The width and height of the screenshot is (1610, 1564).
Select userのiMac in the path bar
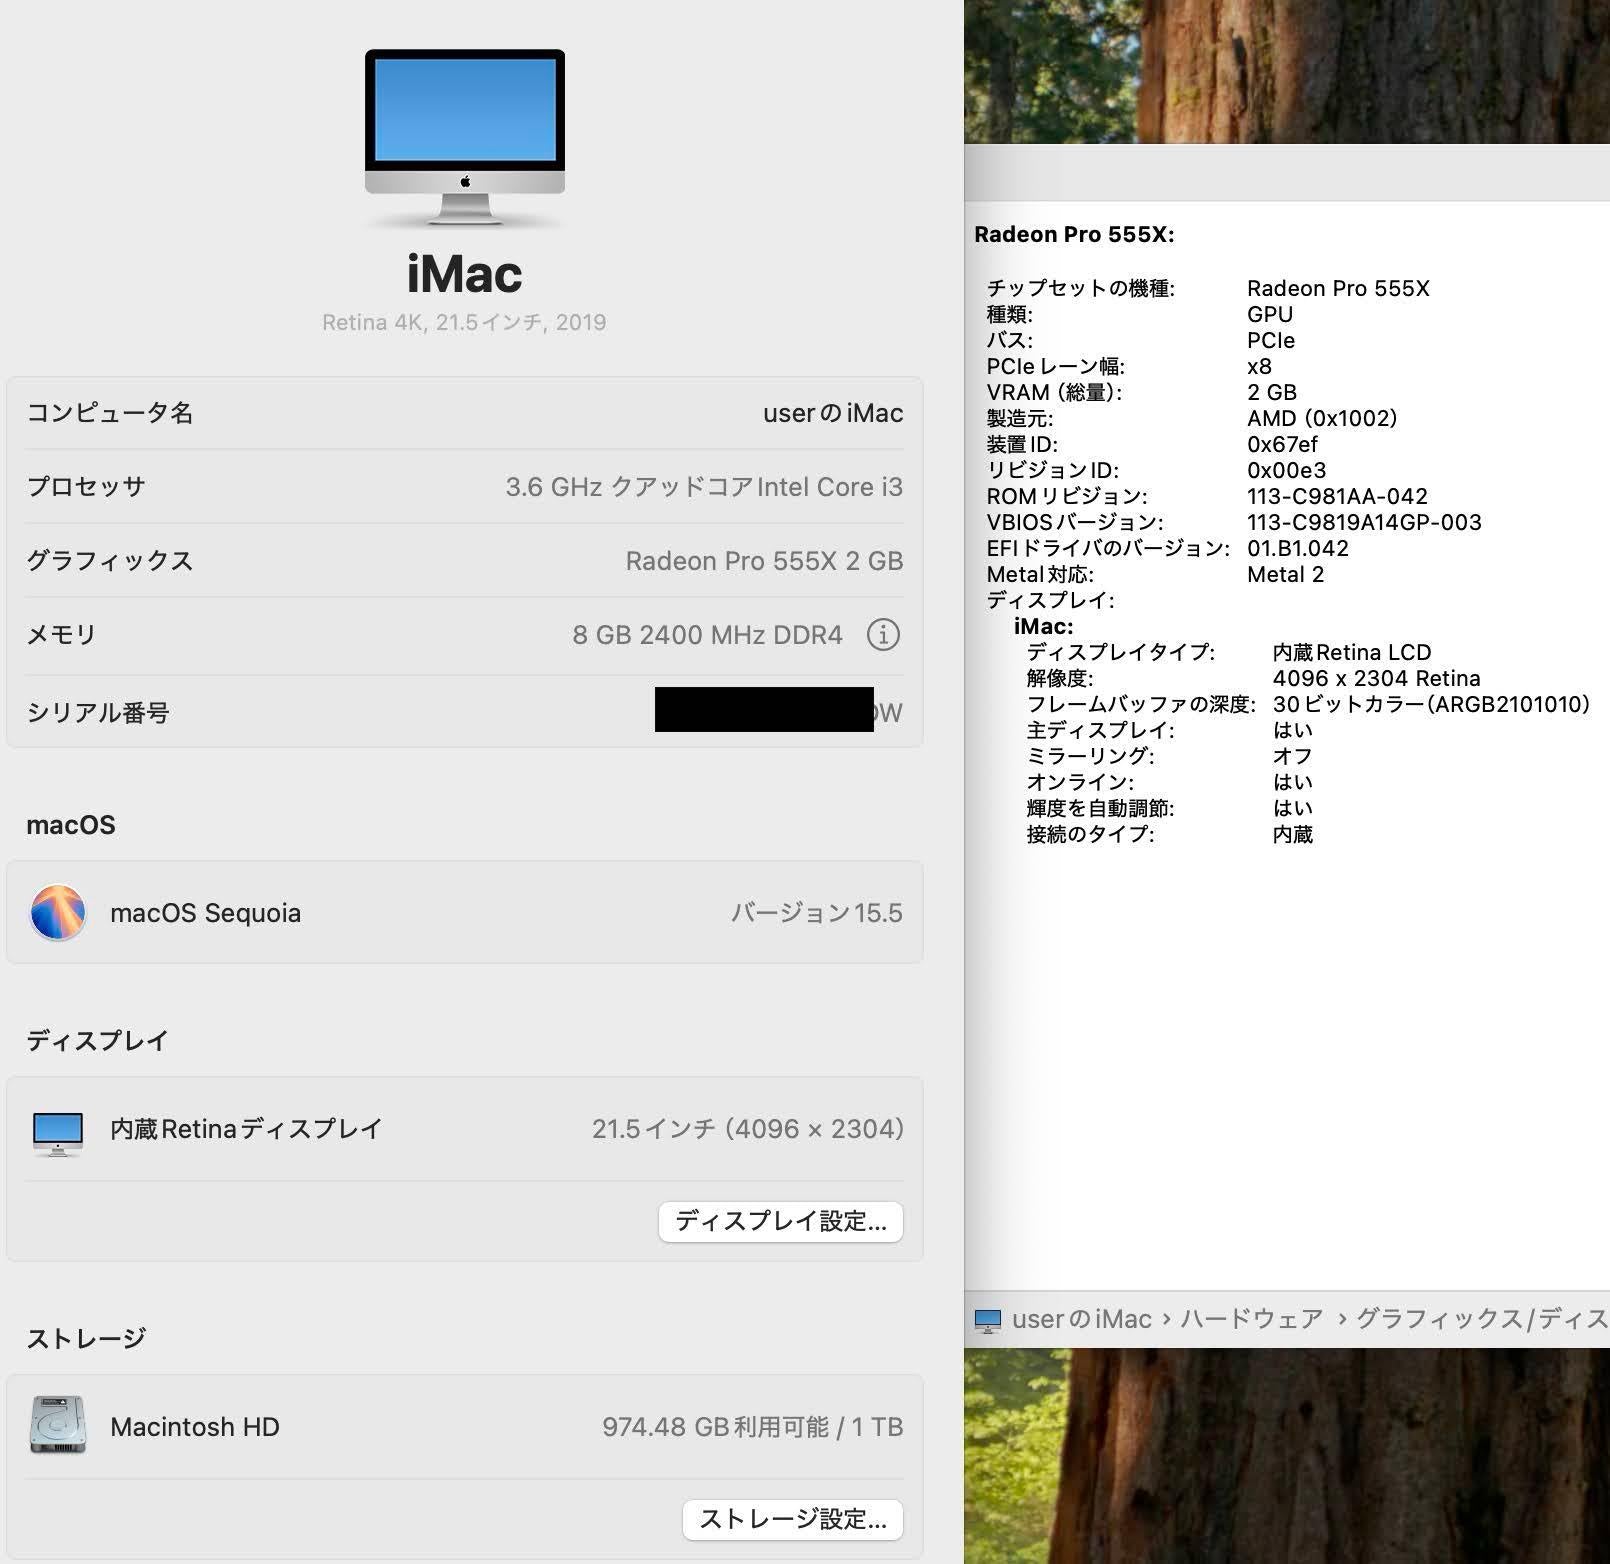coord(1081,1319)
